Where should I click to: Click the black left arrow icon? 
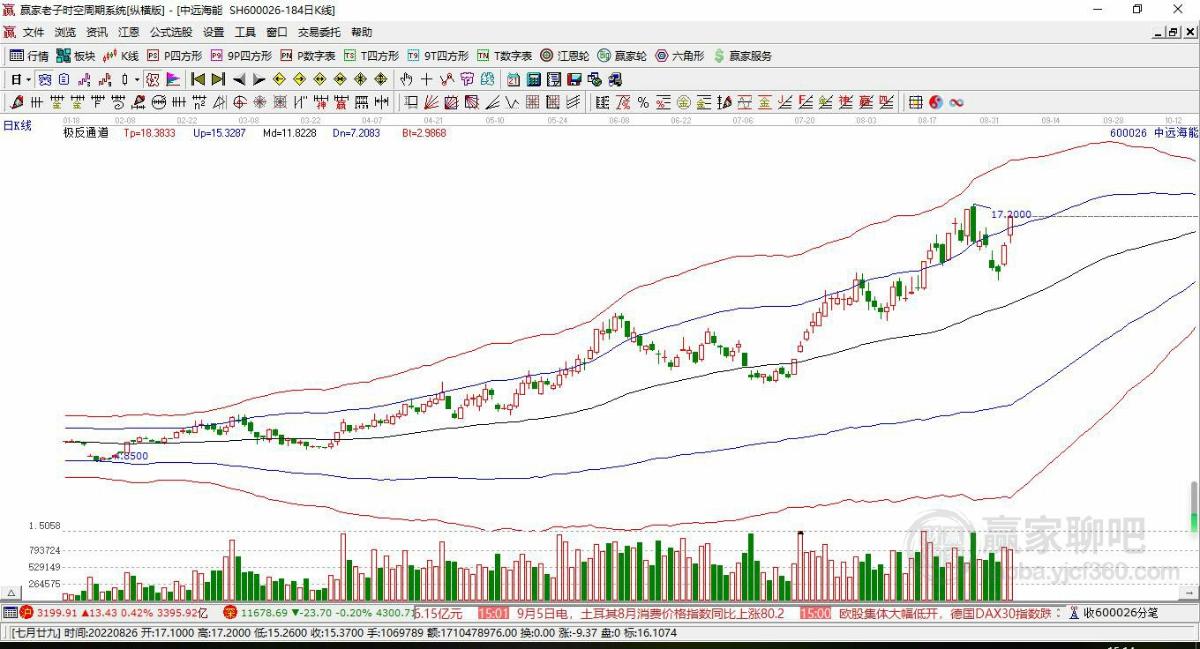239,79
